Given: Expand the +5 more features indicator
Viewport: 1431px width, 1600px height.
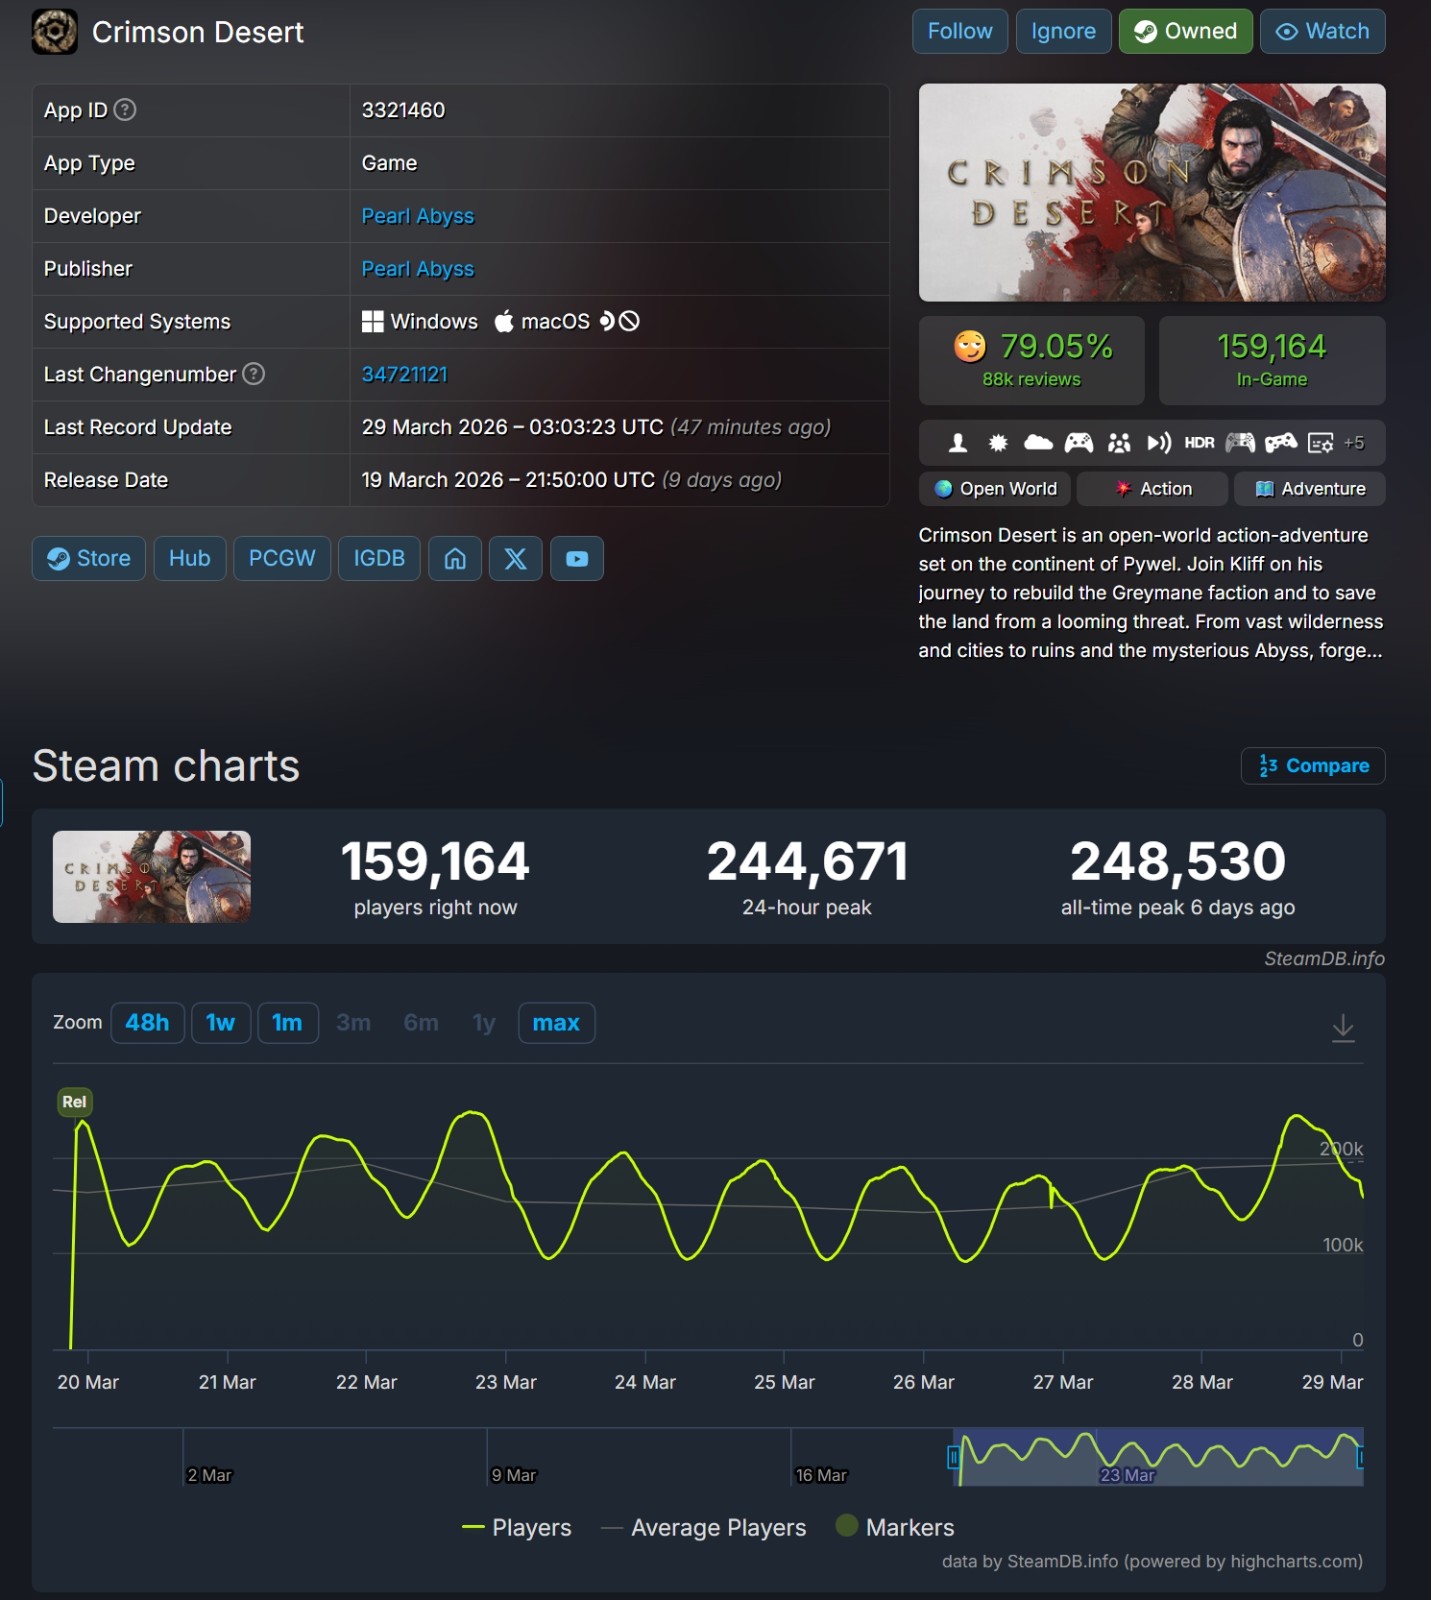Looking at the screenshot, I should click(x=1354, y=443).
